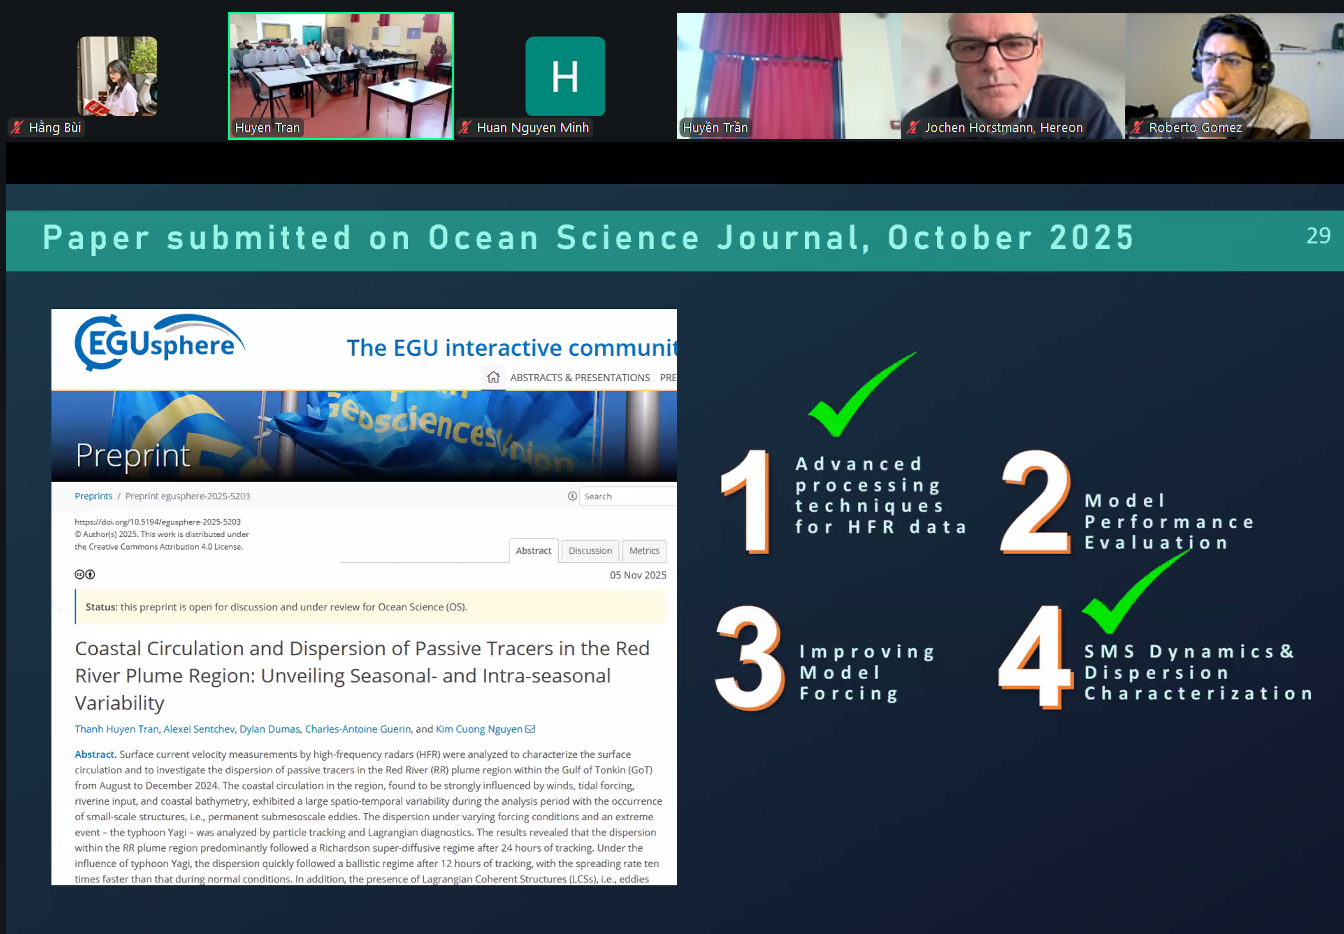Click the muted mic icon beside Hằng Bùi
Image resolution: width=1344 pixels, height=934 pixels.
[17, 128]
